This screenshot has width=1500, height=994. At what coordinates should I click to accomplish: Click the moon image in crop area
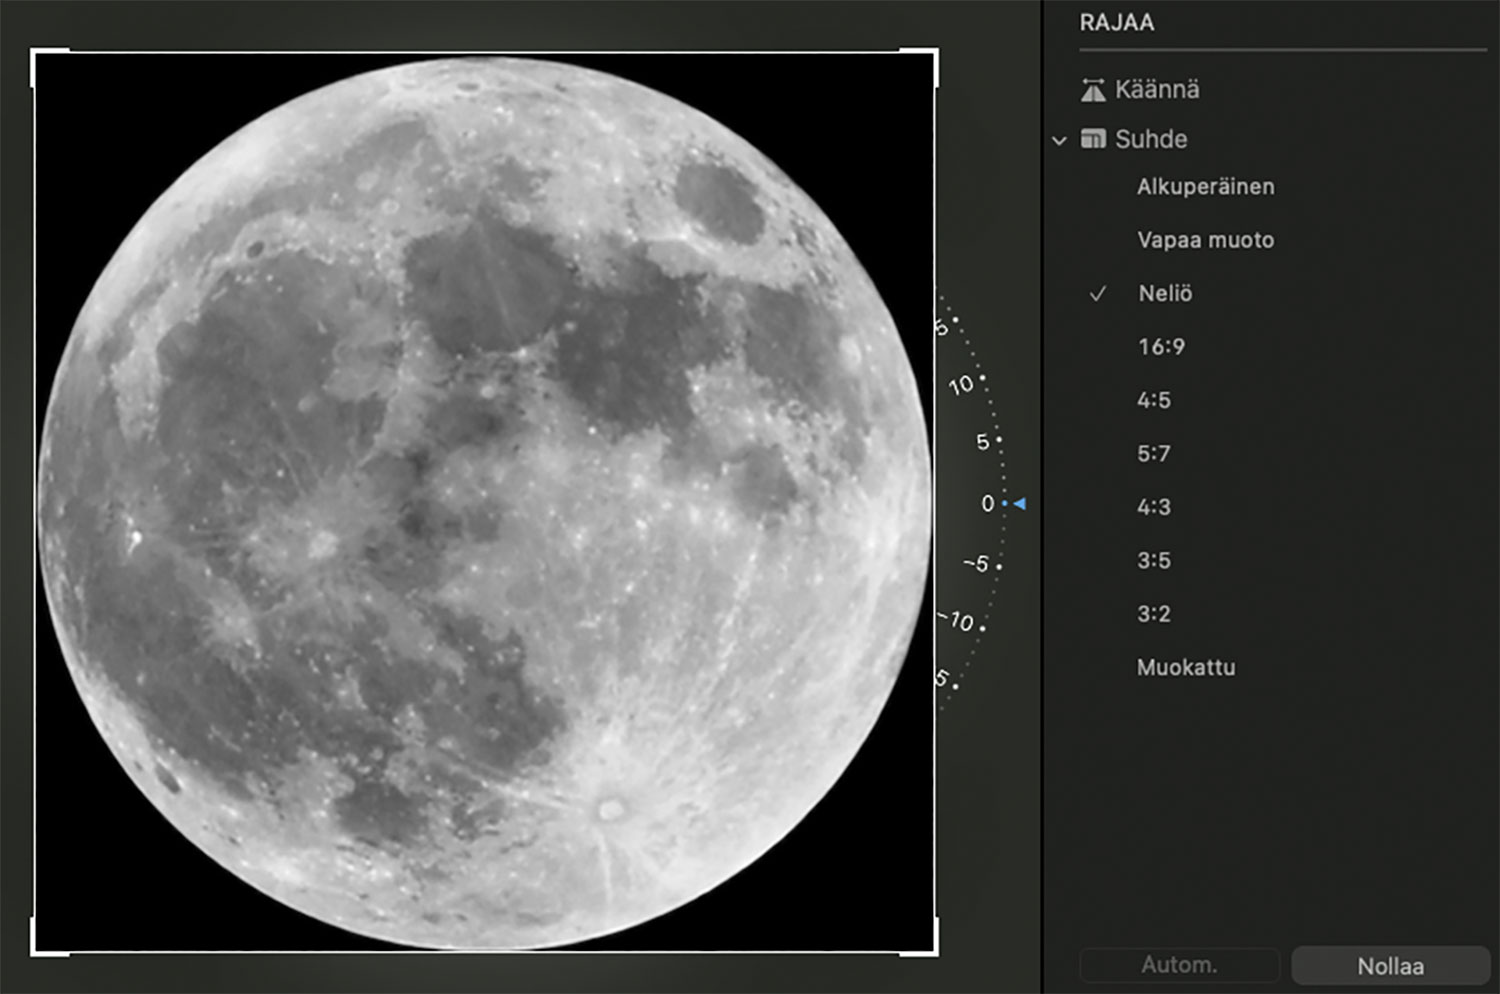[x=485, y=502]
